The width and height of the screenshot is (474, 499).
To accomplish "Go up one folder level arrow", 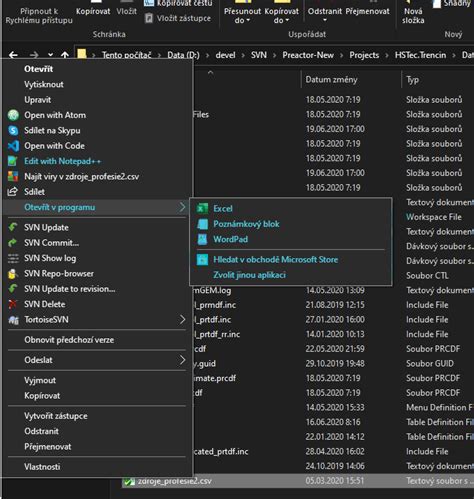I will coord(65,55).
